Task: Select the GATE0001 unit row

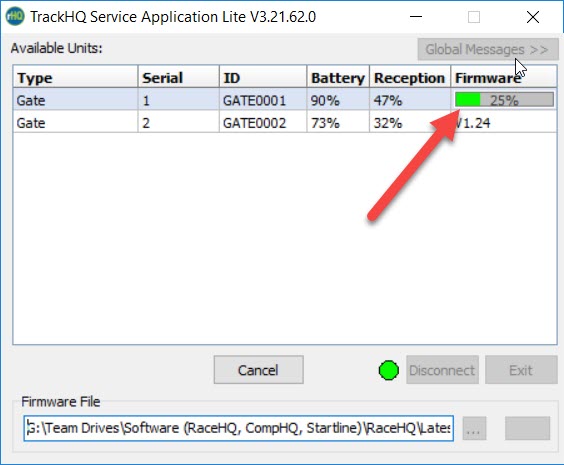Action: pos(285,100)
